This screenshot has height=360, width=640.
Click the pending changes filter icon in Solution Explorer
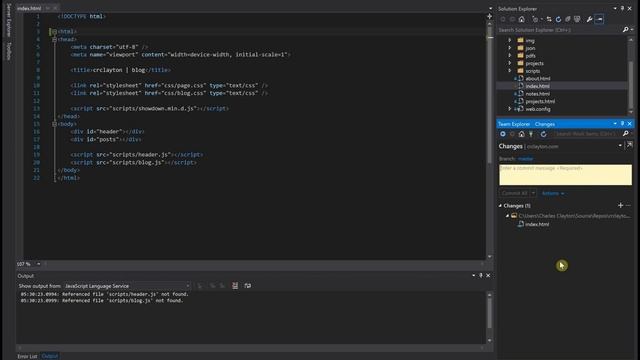[536, 19]
